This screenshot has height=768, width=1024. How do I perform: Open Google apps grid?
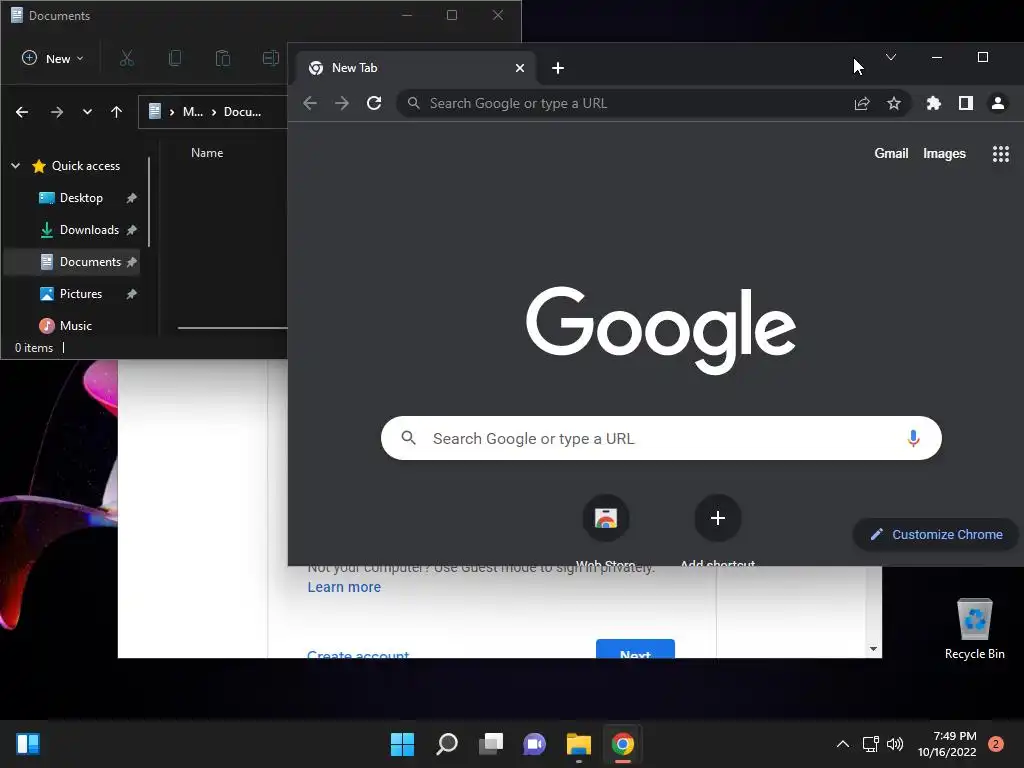coord(1000,153)
